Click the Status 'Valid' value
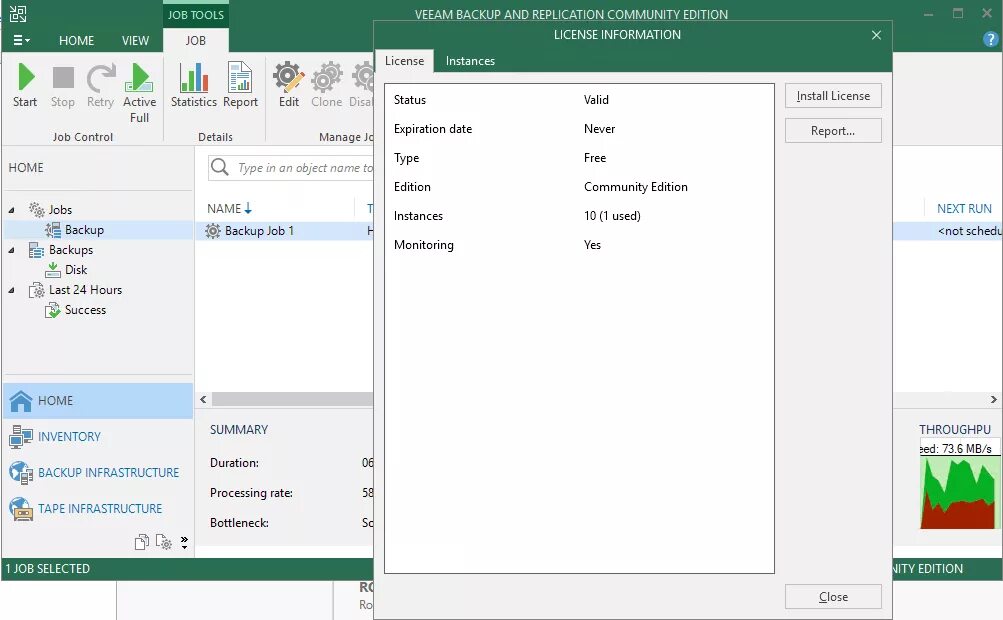Viewport: 1003px width, 620px height. (596, 100)
